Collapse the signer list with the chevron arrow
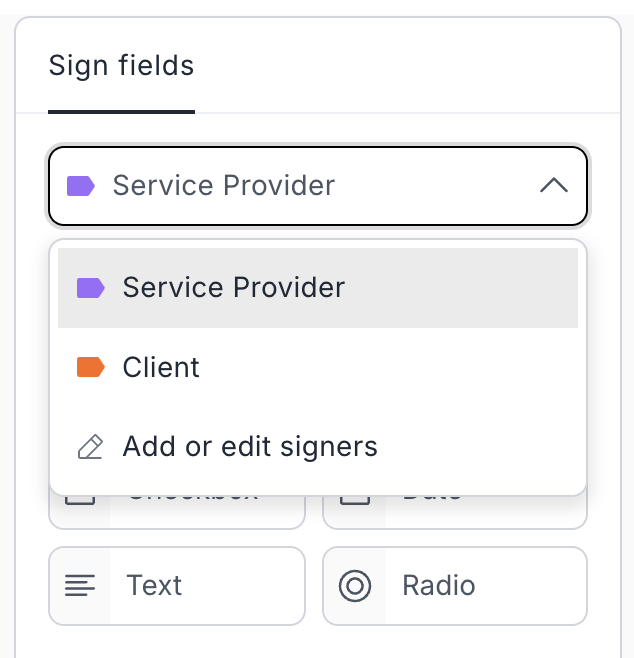 (x=553, y=186)
